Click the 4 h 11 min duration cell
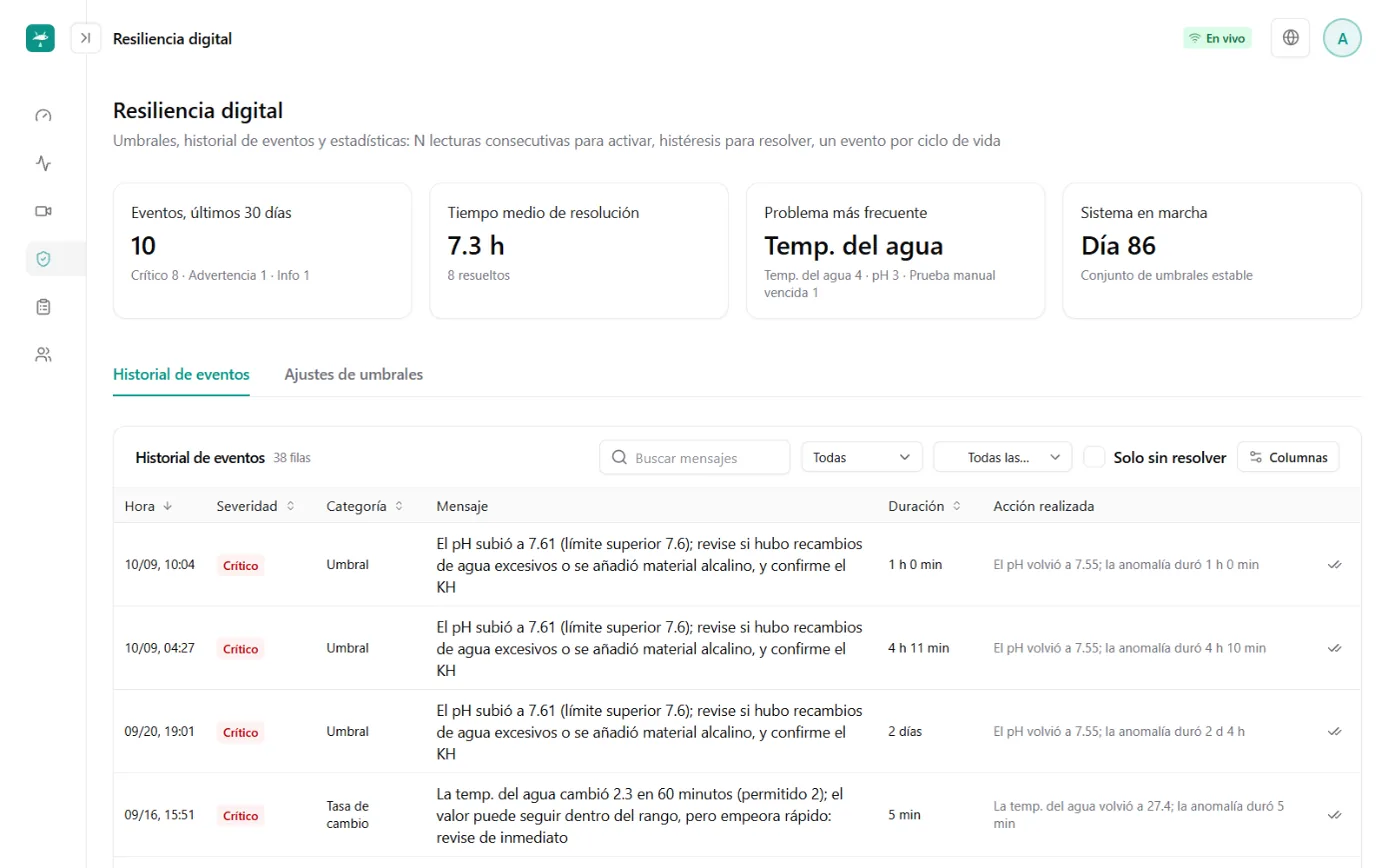The image size is (1388, 868). tap(919, 648)
